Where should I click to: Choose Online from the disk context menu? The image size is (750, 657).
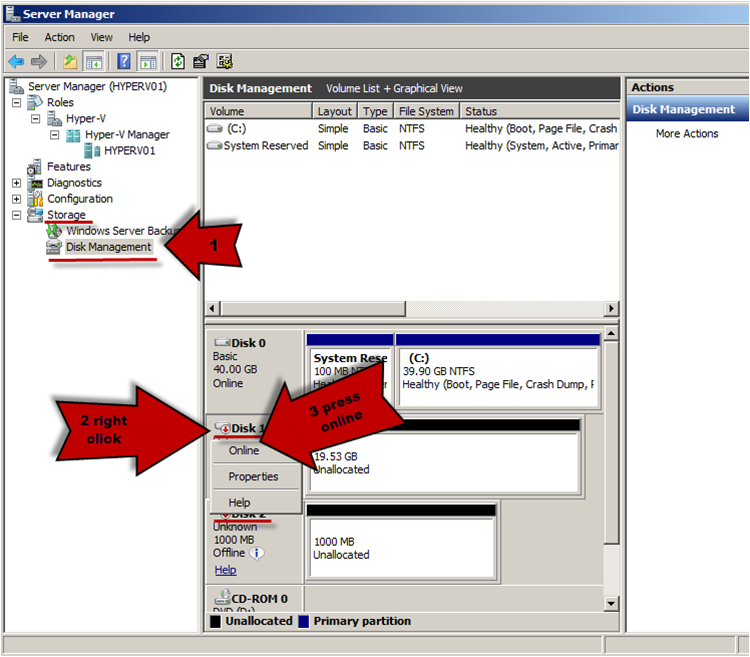[256, 450]
